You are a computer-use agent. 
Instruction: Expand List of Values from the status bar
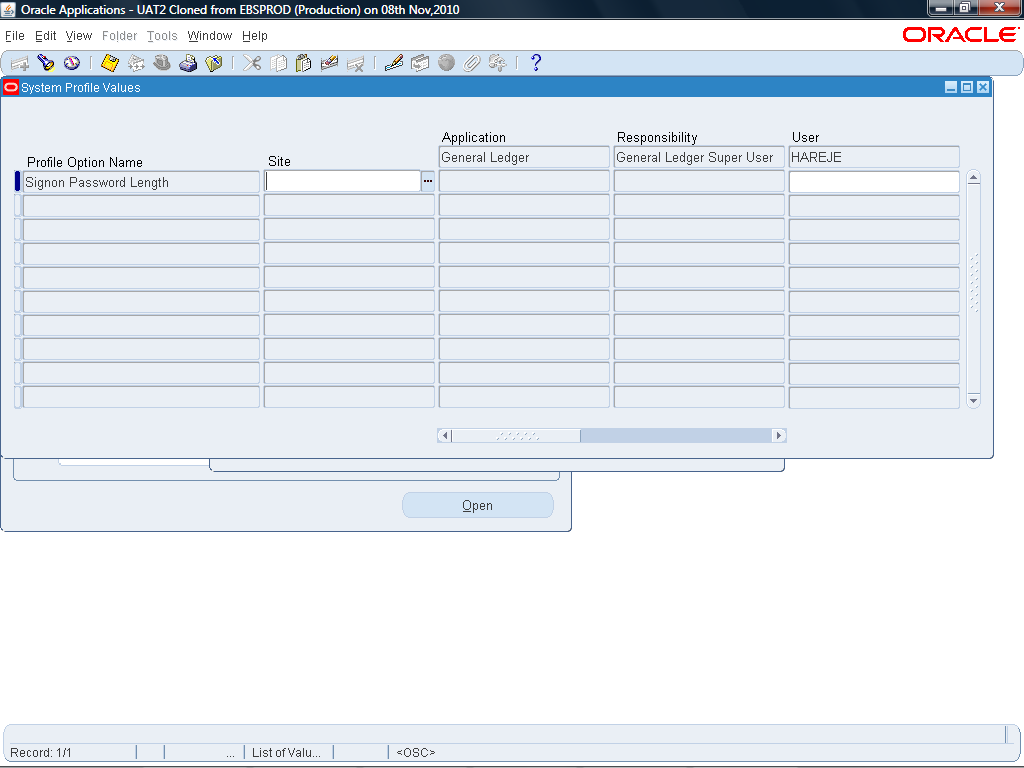(288, 752)
